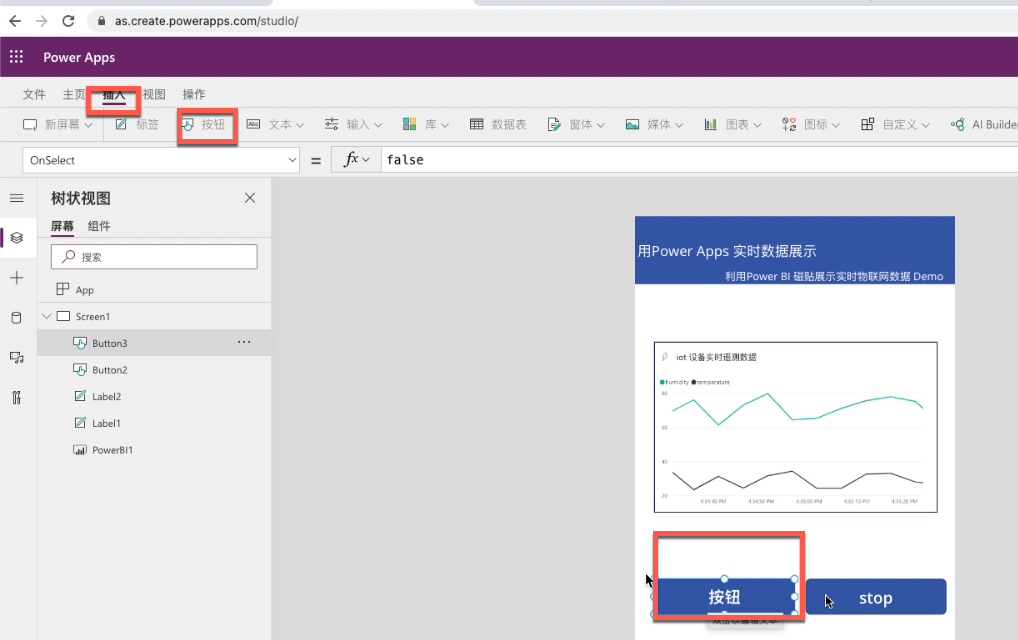Select the 用Power Apps 实时数据展示 title label
The image size is (1018, 640).
(x=726, y=251)
